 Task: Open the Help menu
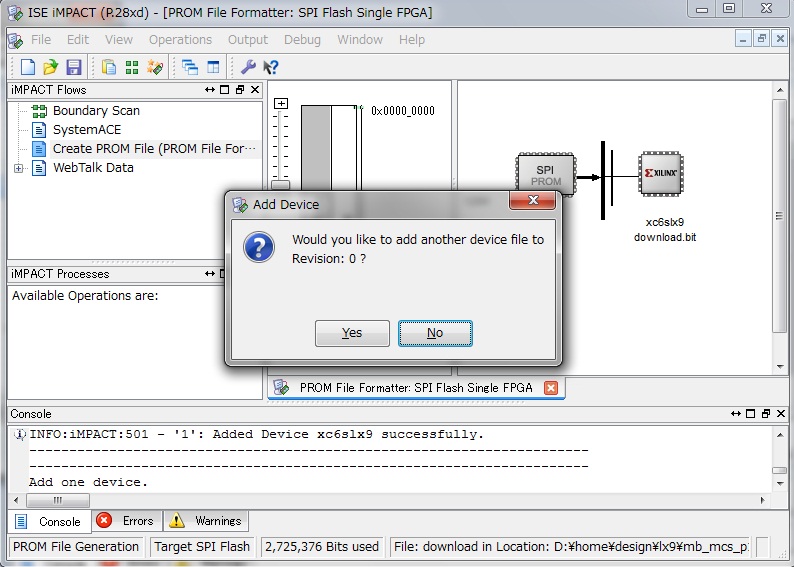[x=412, y=39]
